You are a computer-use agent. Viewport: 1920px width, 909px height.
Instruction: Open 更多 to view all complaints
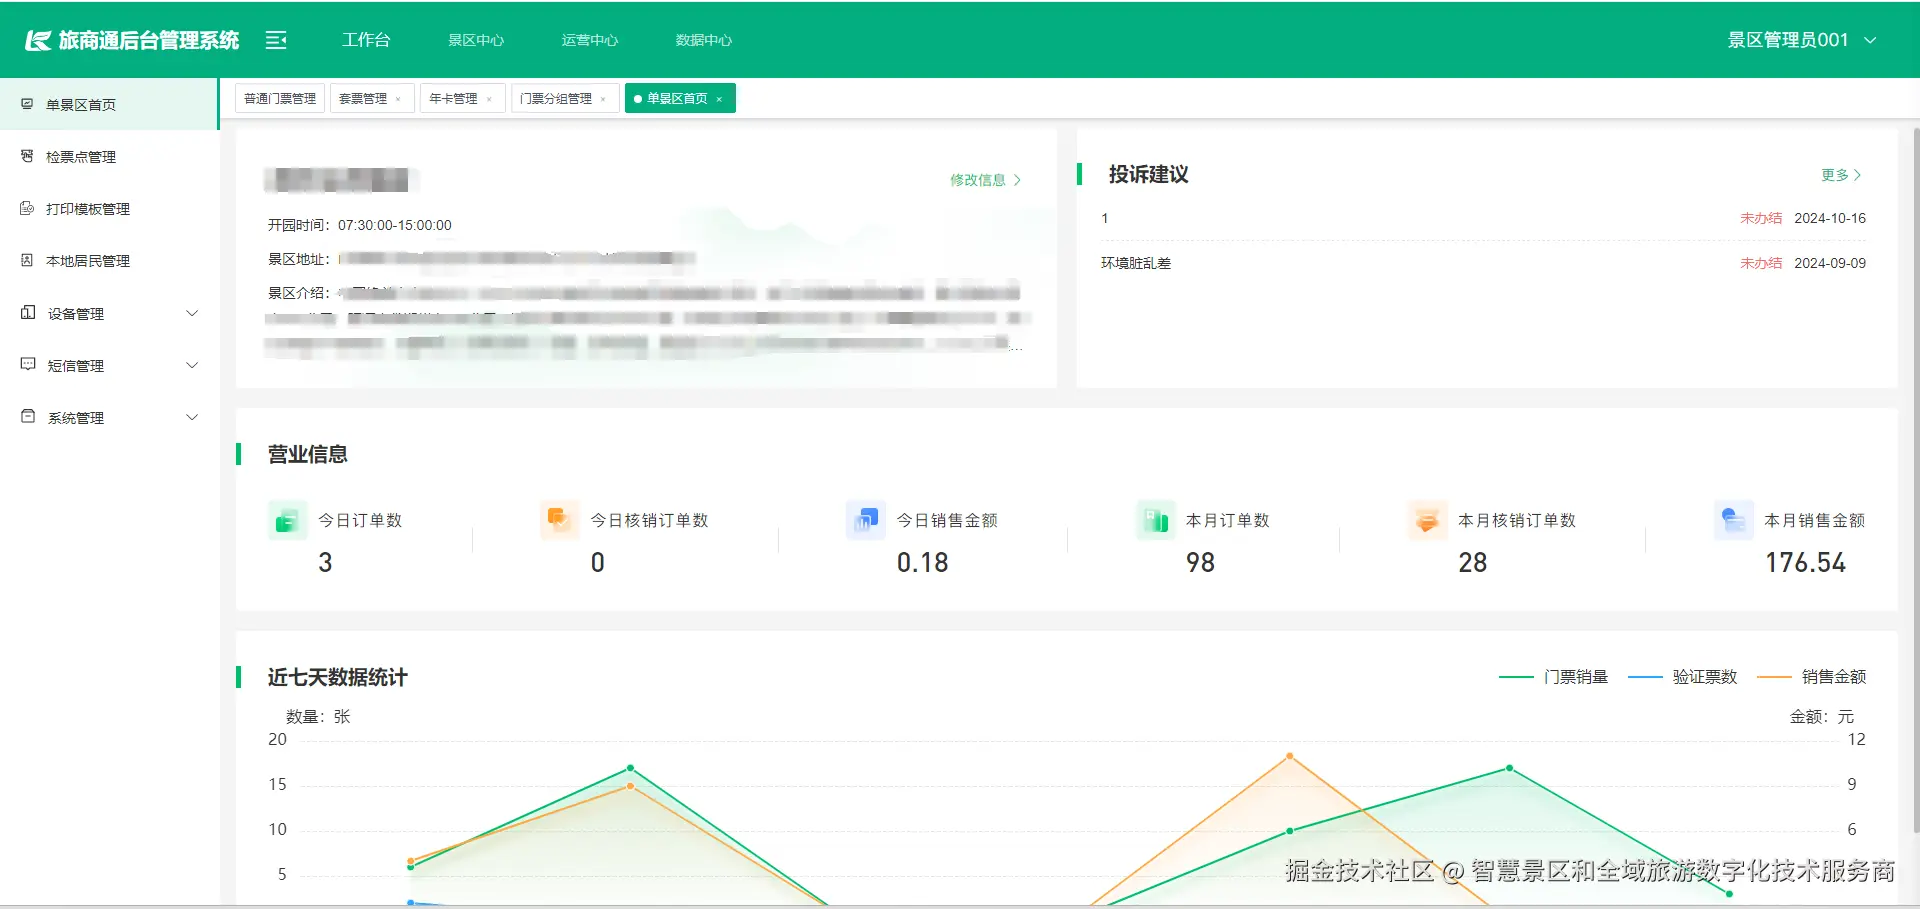coord(1840,175)
